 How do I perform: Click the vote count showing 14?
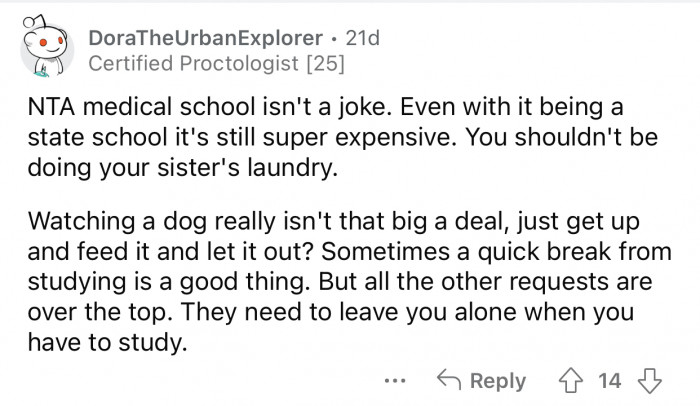click(x=609, y=381)
